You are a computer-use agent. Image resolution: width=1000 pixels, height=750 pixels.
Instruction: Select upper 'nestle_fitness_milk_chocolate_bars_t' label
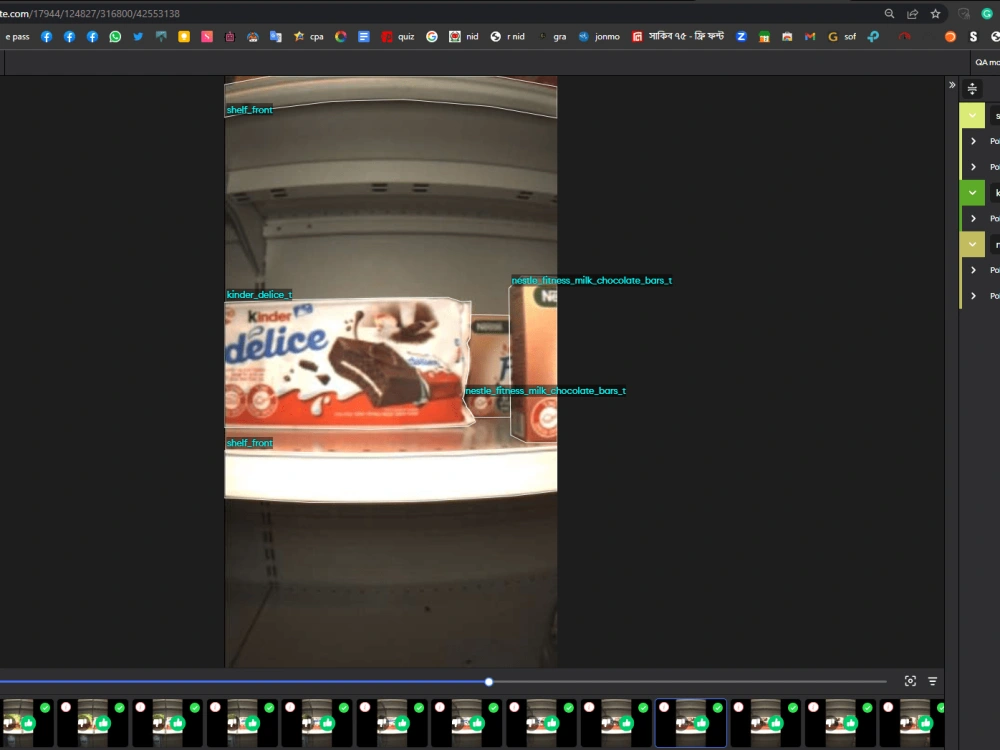pos(592,281)
